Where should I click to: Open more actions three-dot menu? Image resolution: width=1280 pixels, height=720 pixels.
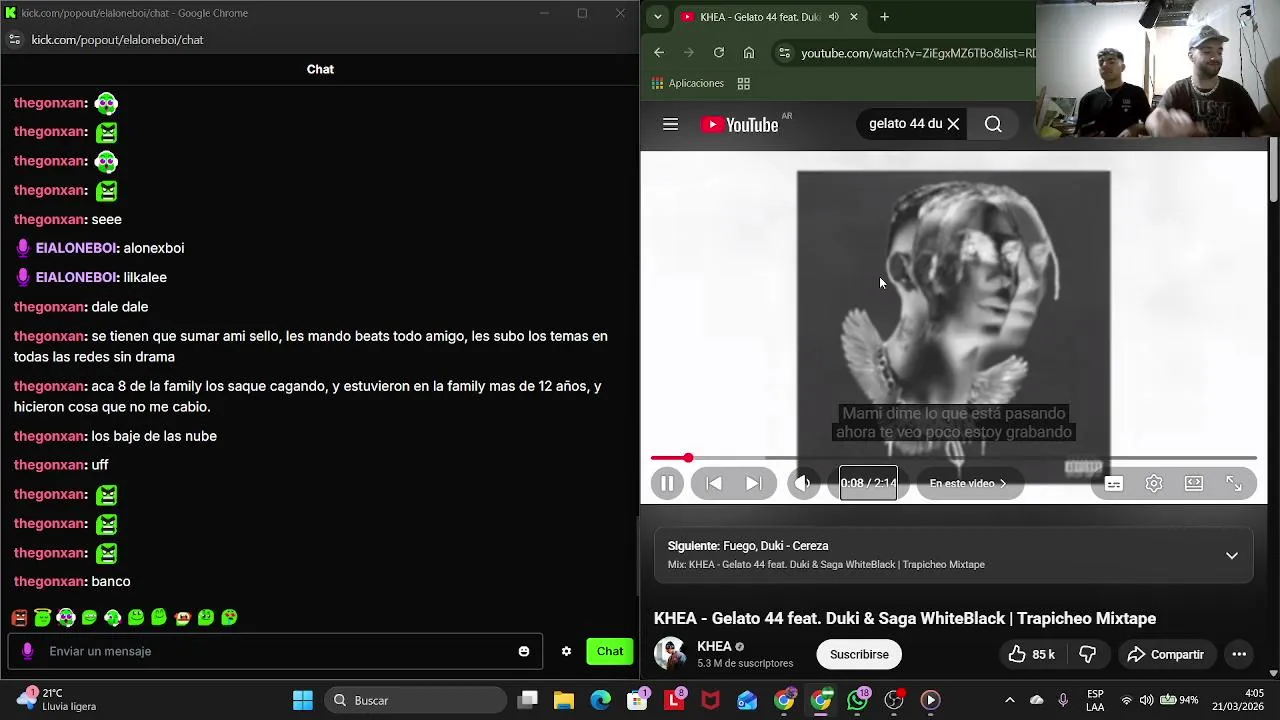1239,654
